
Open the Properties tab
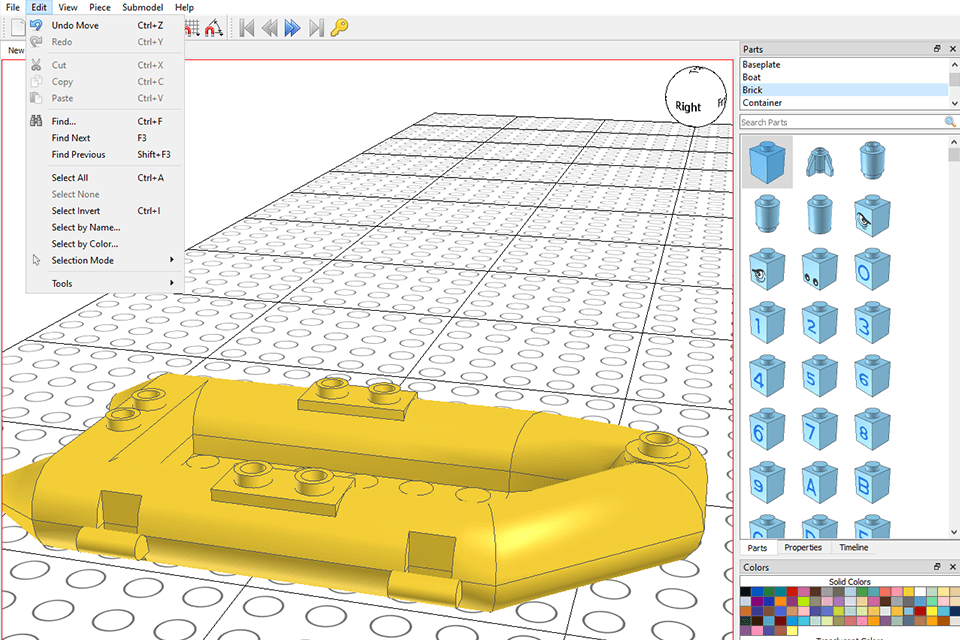(x=803, y=548)
